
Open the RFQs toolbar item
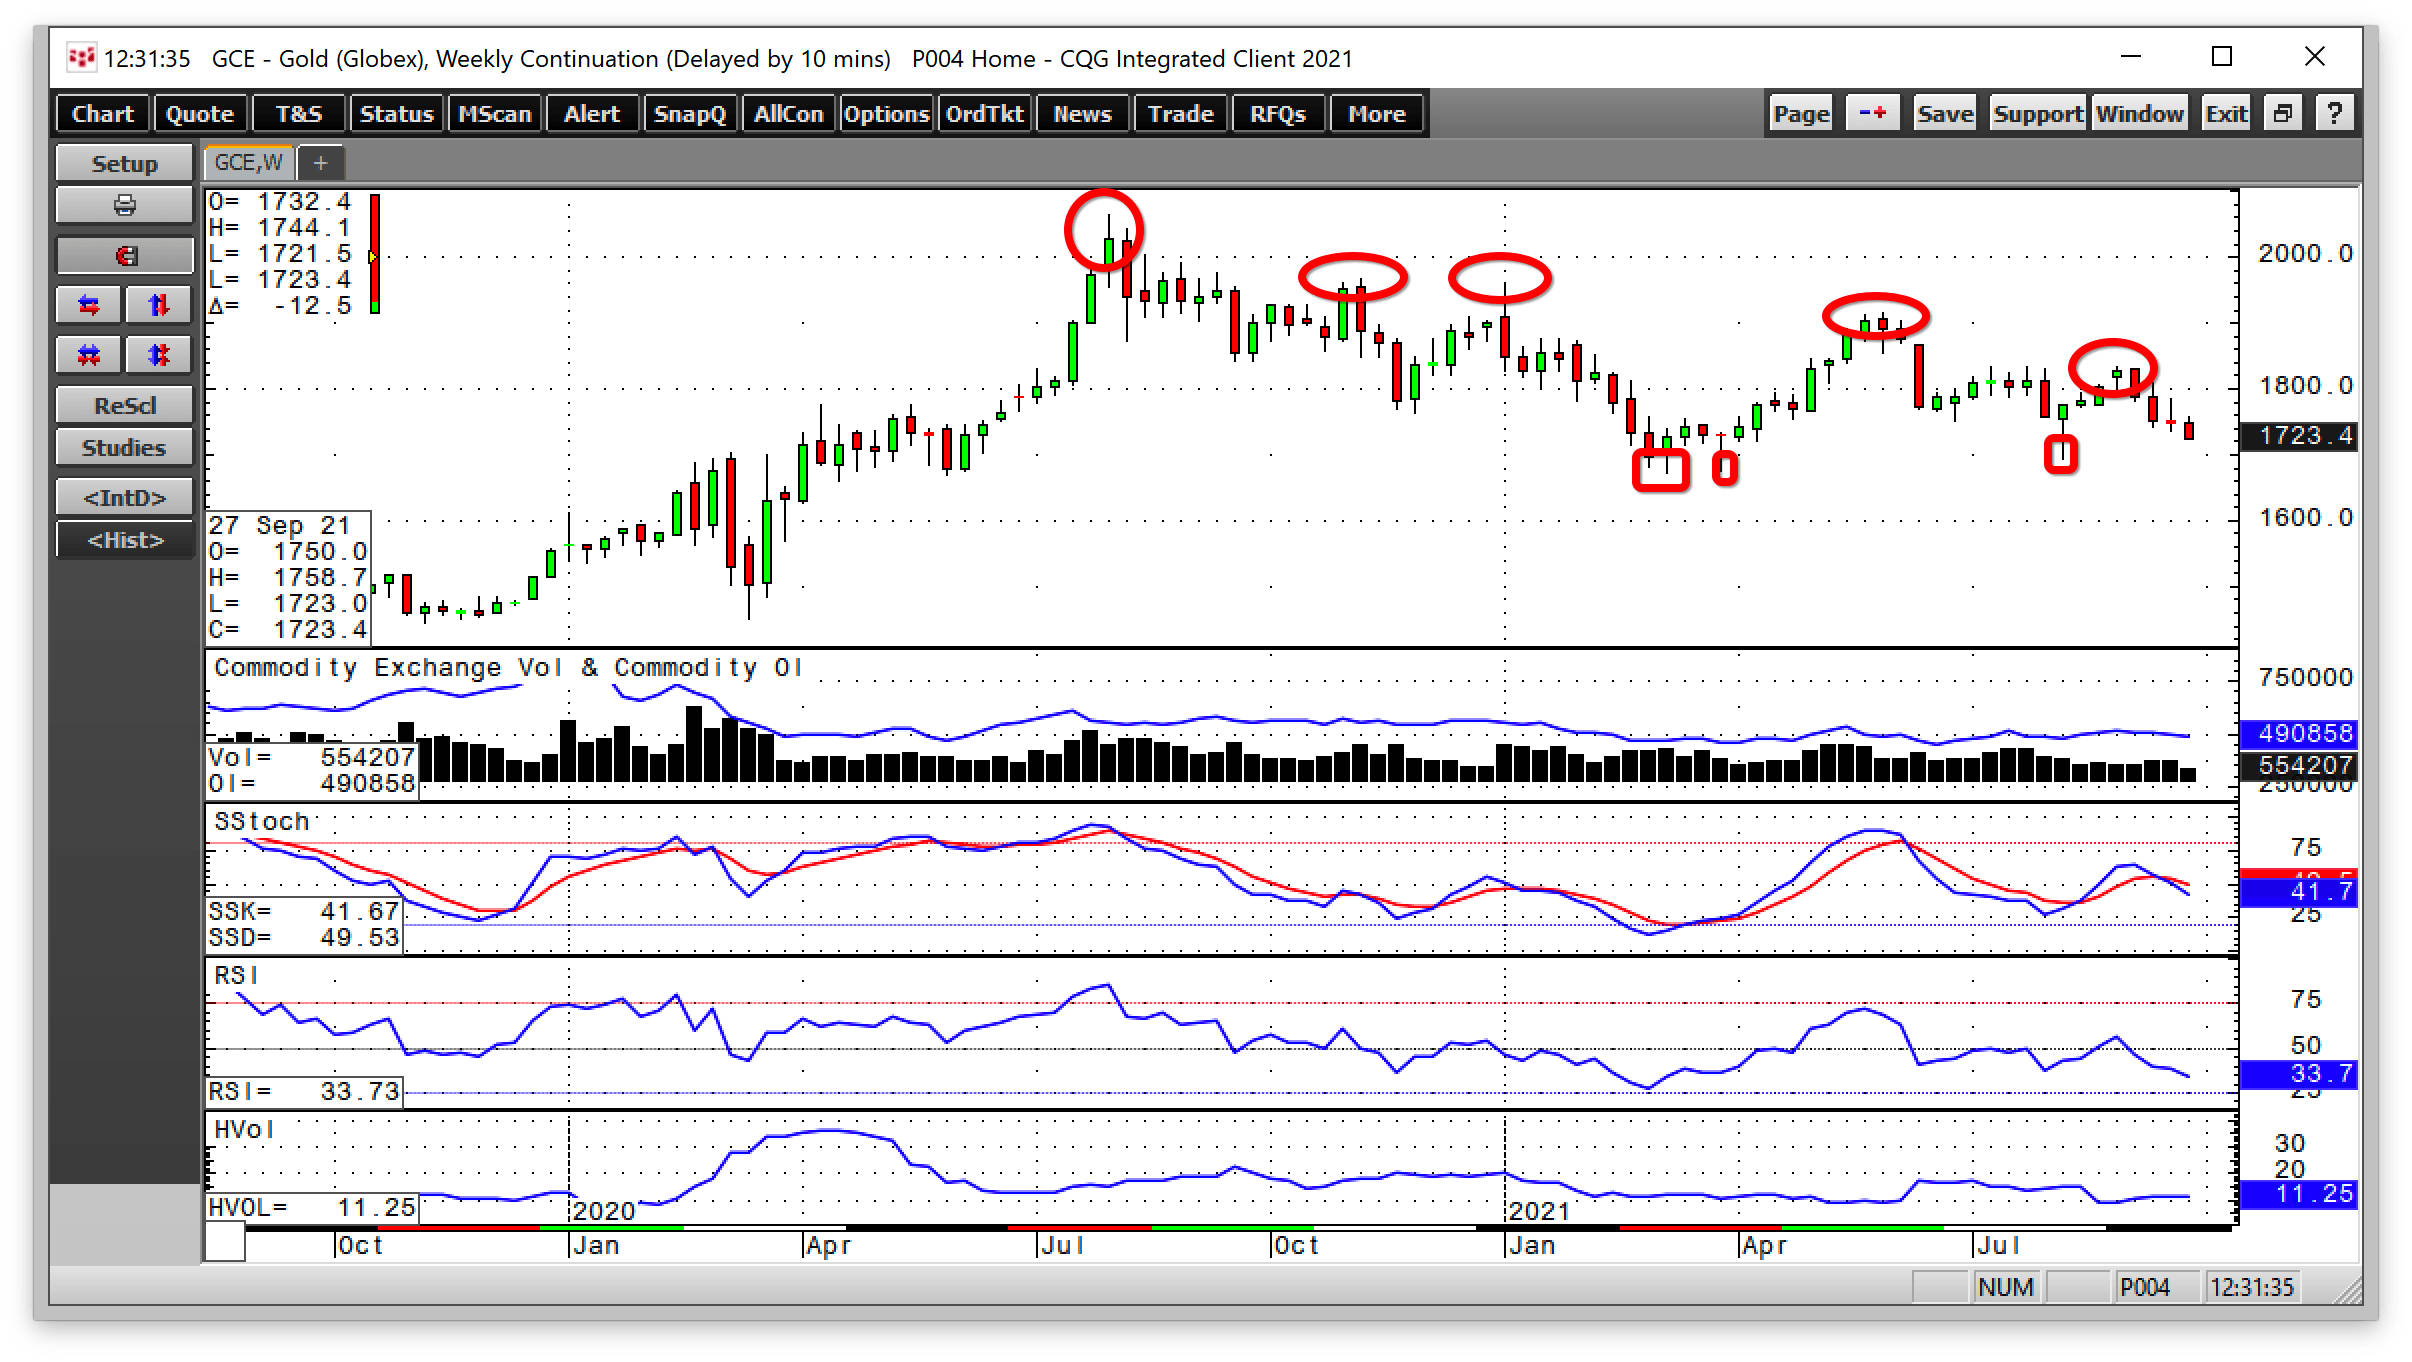(1278, 113)
